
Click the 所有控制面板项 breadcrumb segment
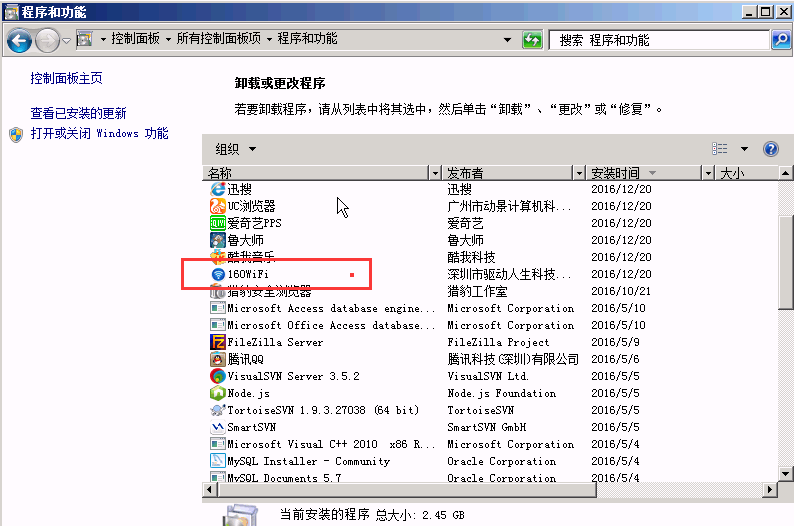click(x=218, y=38)
